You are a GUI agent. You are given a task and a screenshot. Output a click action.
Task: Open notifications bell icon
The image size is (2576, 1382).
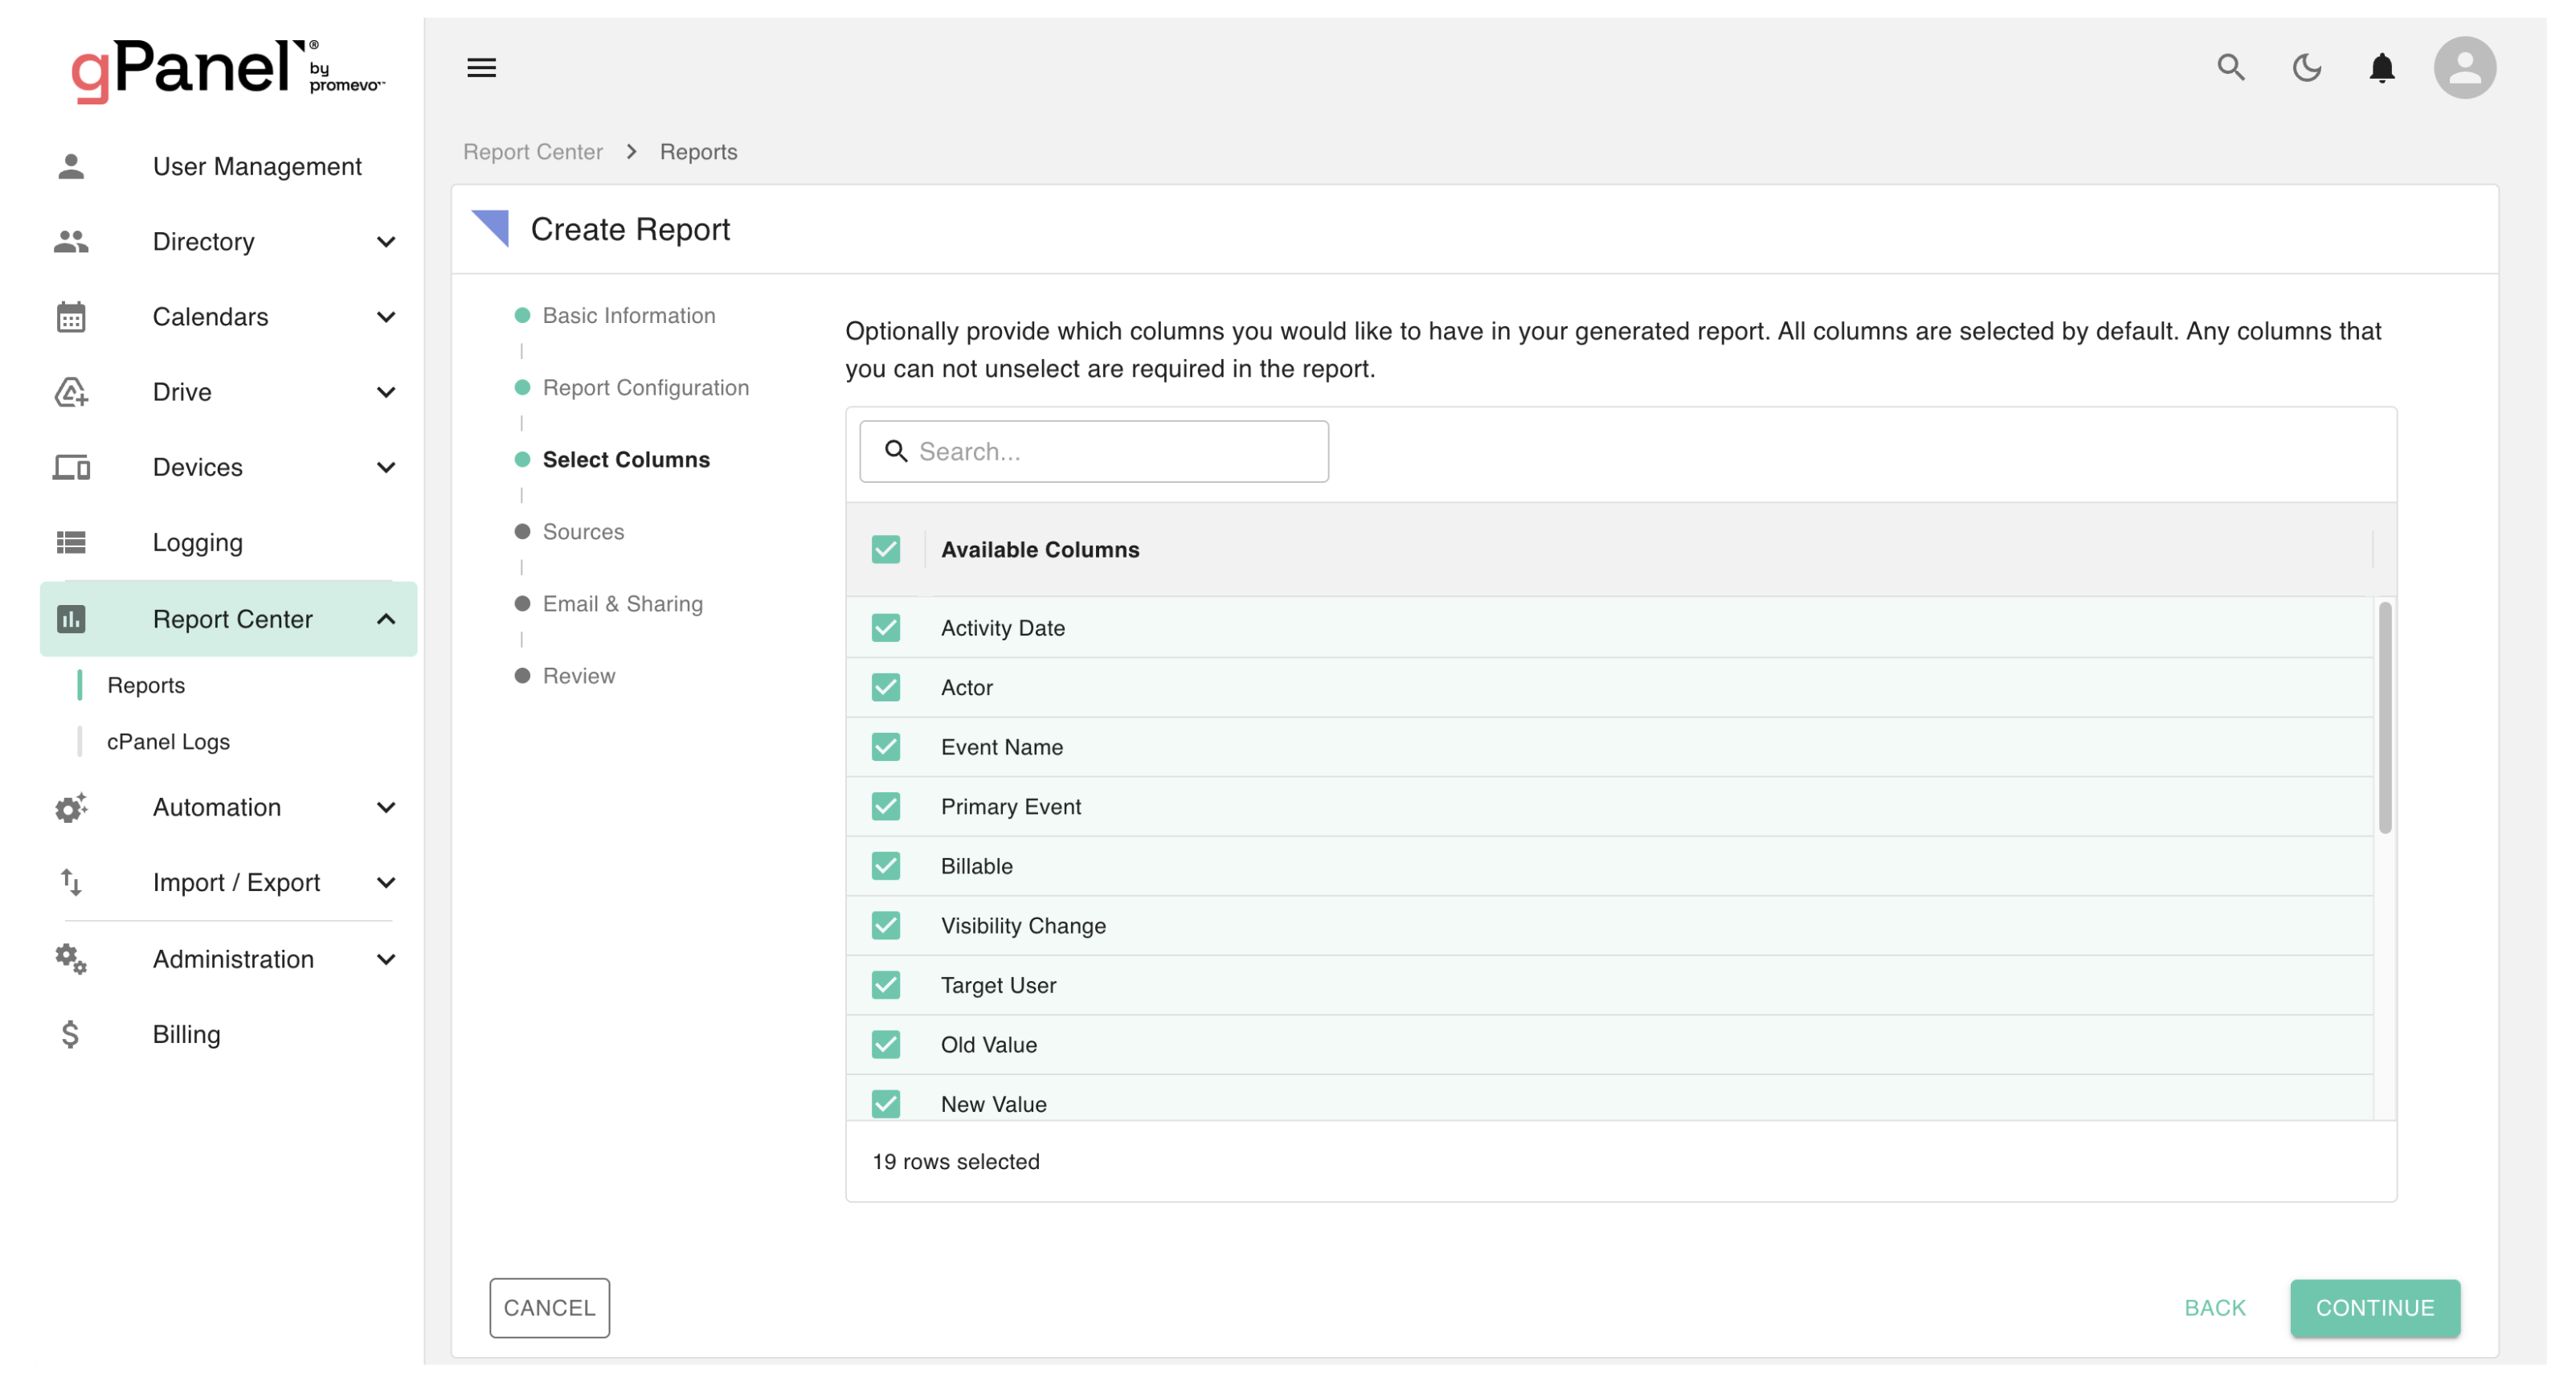[2382, 68]
